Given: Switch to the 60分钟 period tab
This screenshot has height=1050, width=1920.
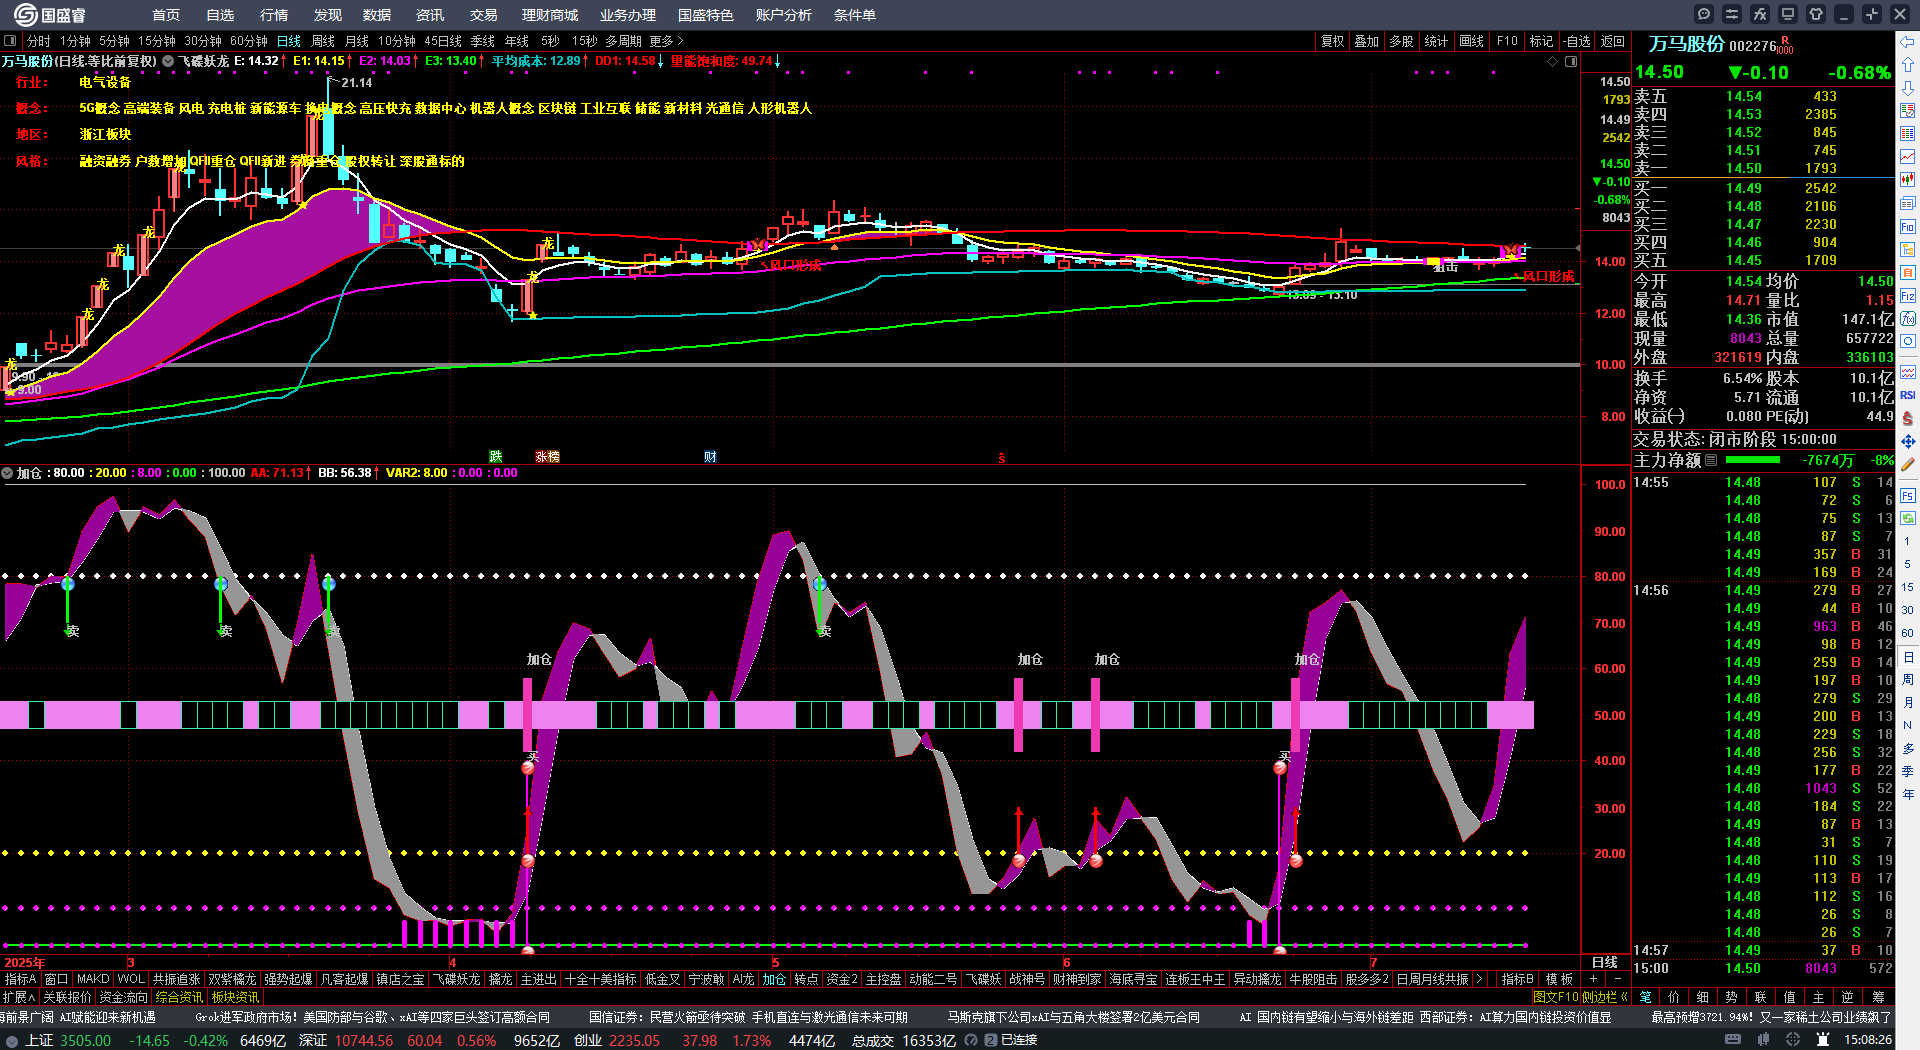Looking at the screenshot, I should pos(249,41).
